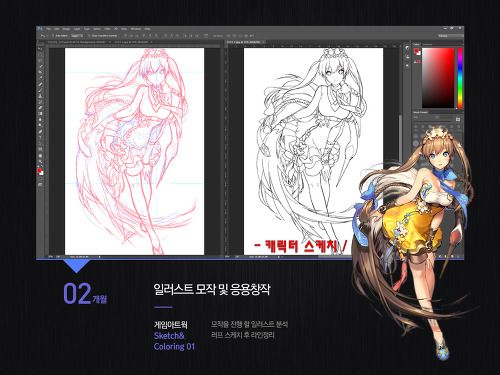Select the Clone Stamp tool

[41, 96]
